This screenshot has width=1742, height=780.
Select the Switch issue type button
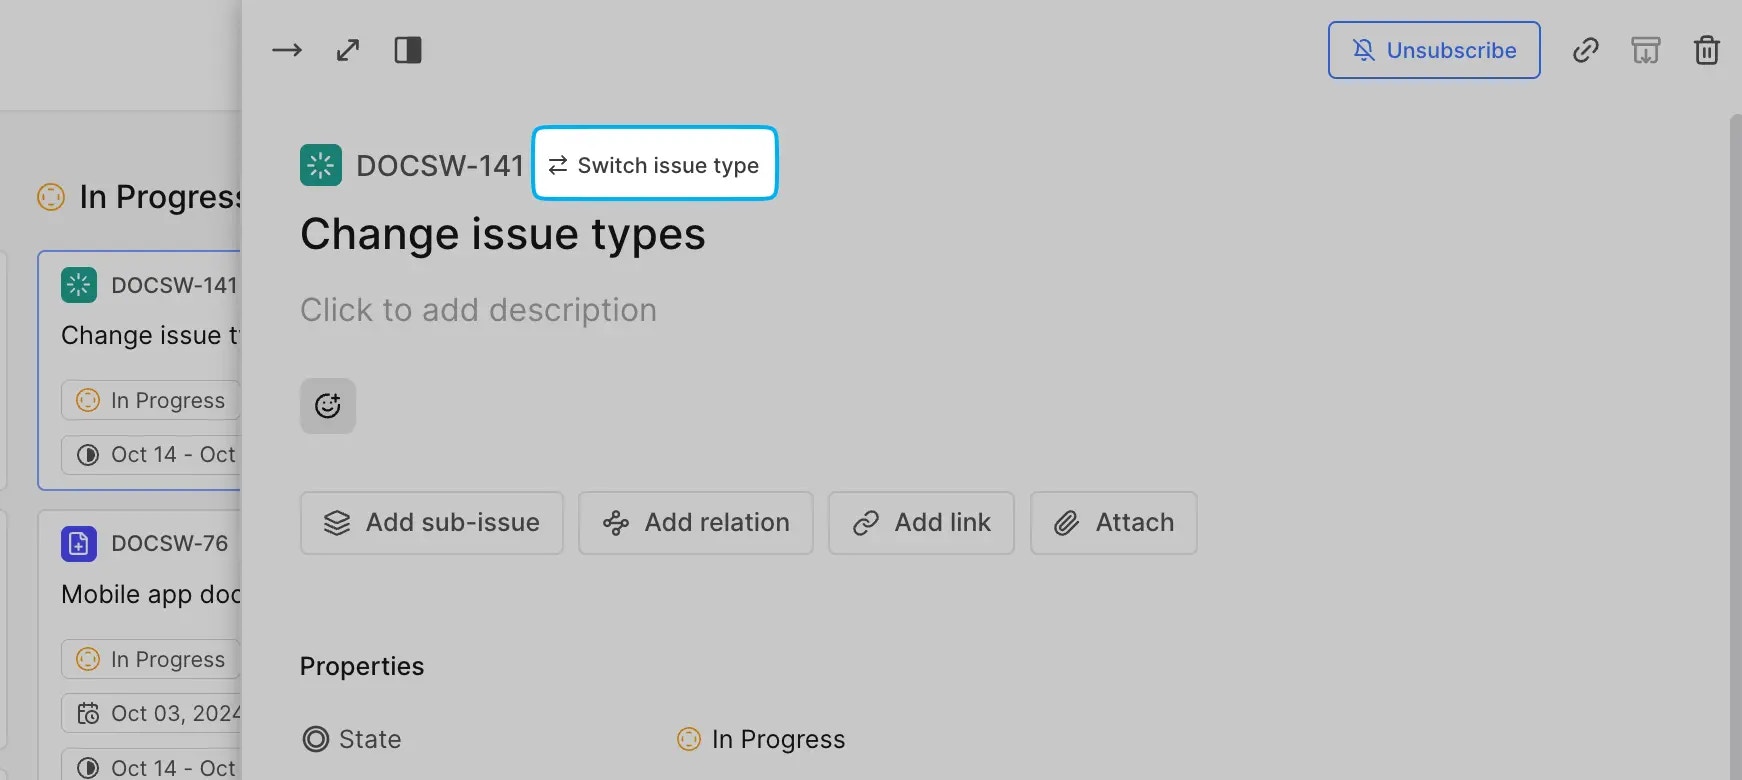[654, 164]
